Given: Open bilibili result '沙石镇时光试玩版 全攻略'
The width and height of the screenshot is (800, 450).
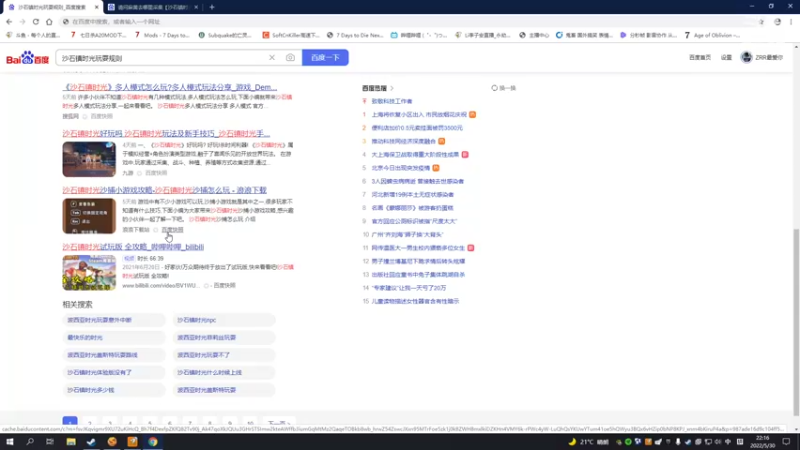Looking at the screenshot, I should (x=133, y=247).
